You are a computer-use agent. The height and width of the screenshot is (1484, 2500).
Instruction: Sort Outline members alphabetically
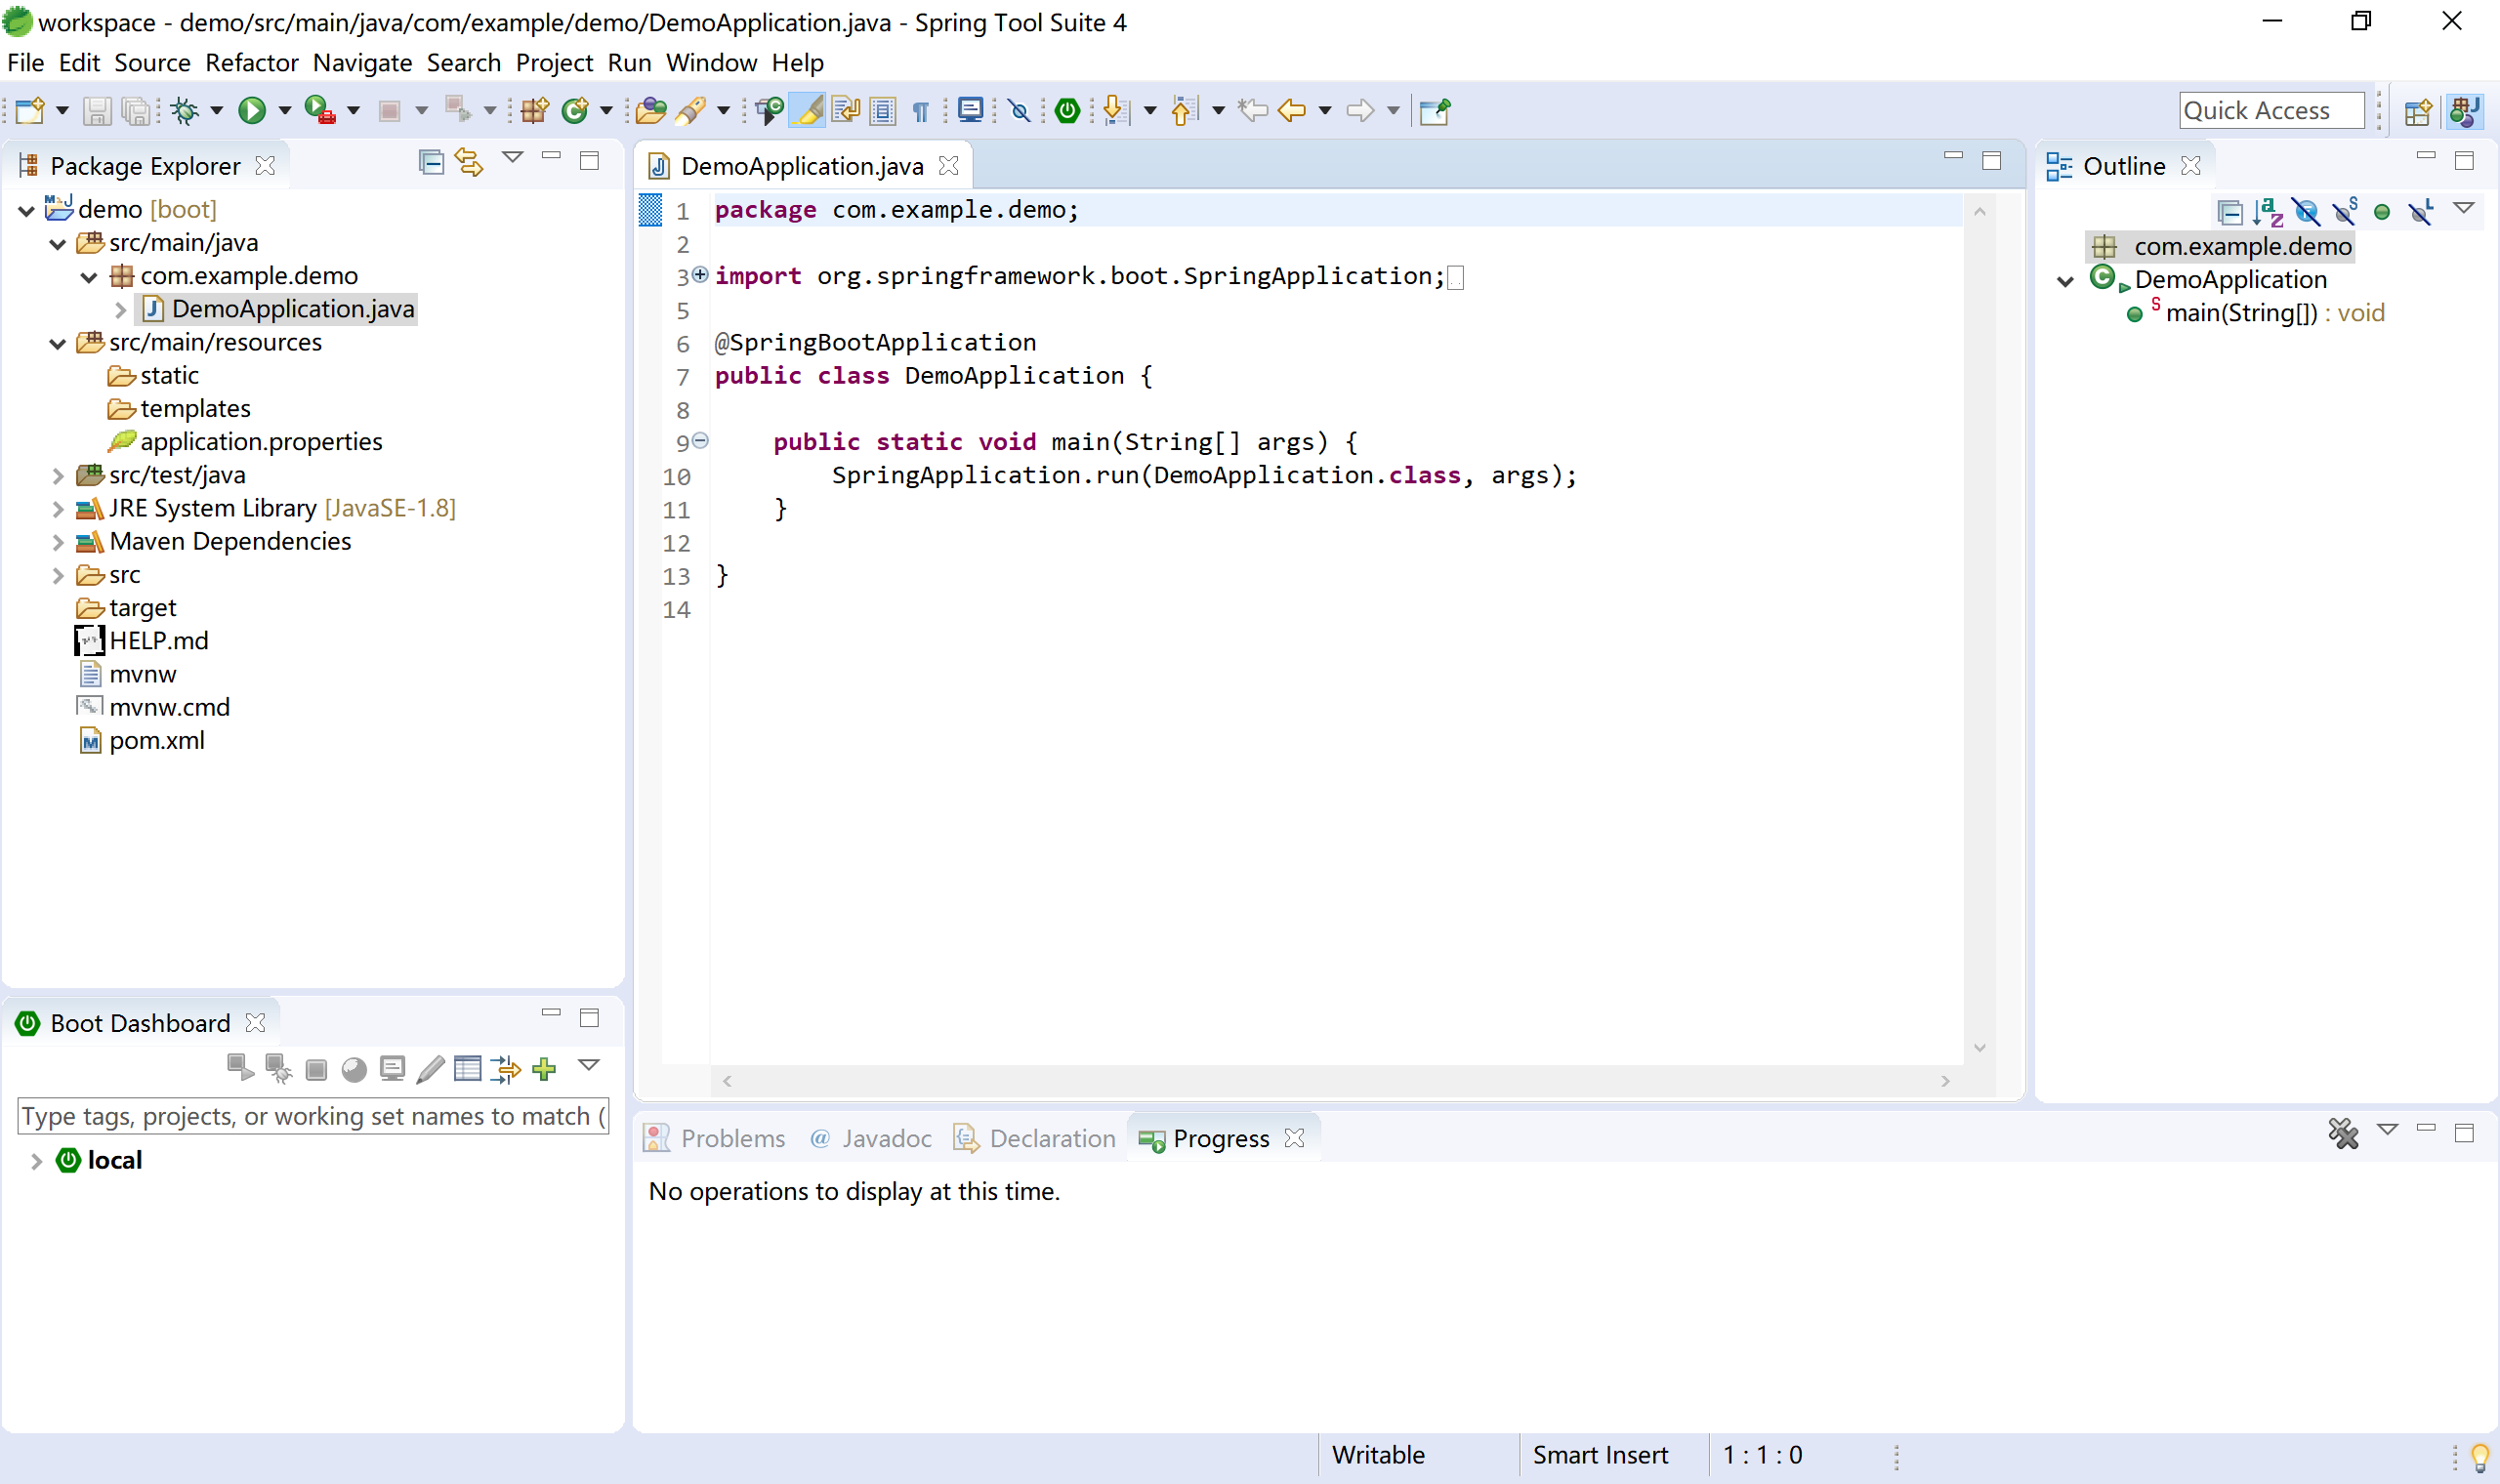[x=2267, y=211]
